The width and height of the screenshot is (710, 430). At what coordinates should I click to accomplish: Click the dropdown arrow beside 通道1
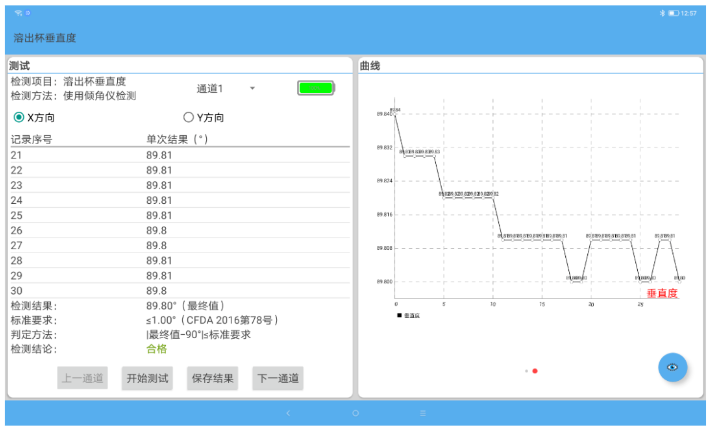click(252, 88)
